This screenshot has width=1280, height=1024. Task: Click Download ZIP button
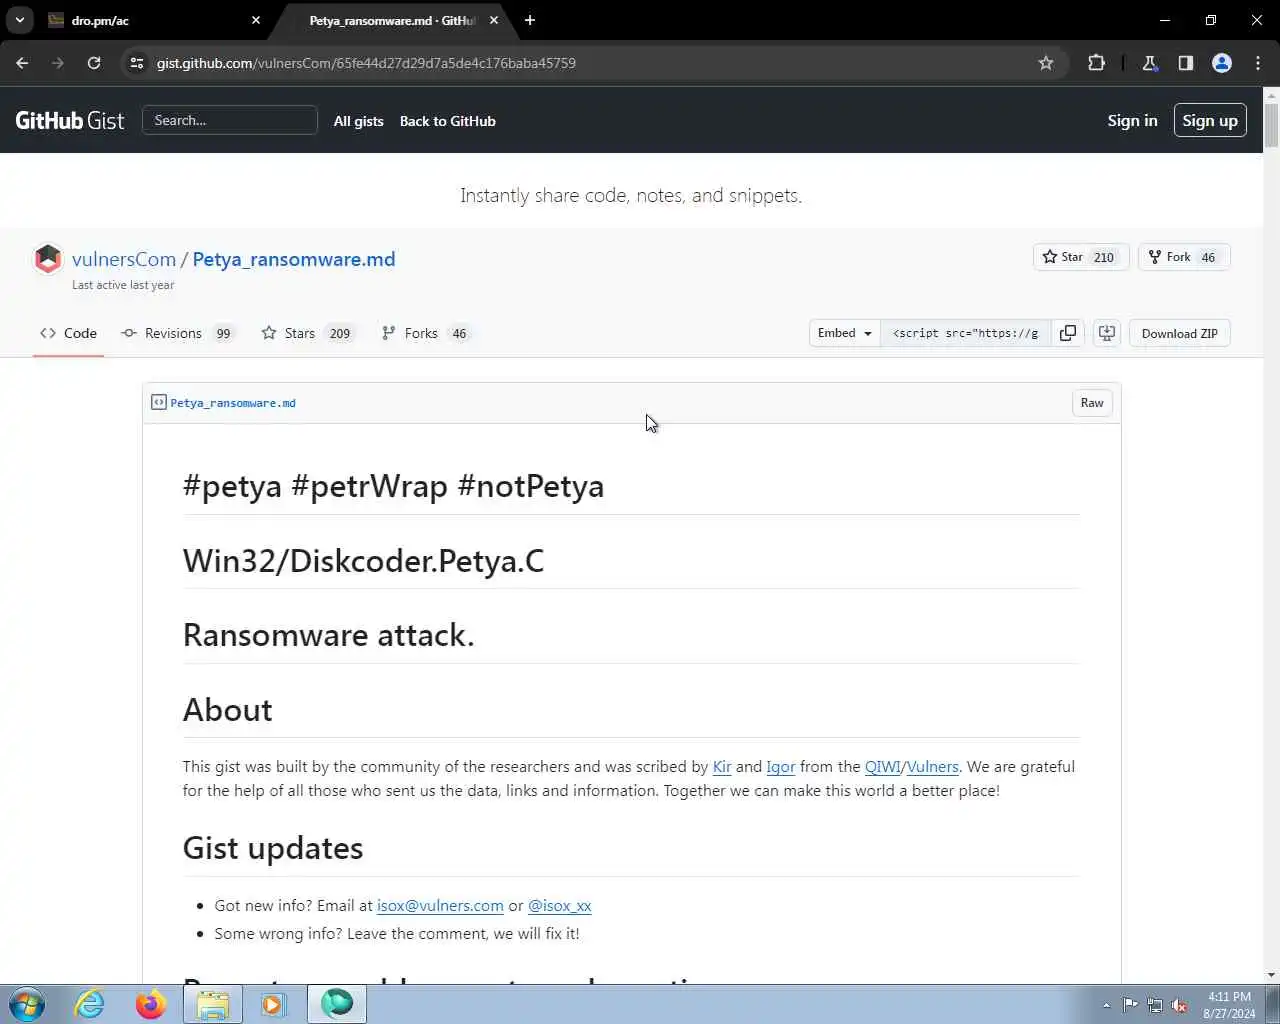(1180, 333)
